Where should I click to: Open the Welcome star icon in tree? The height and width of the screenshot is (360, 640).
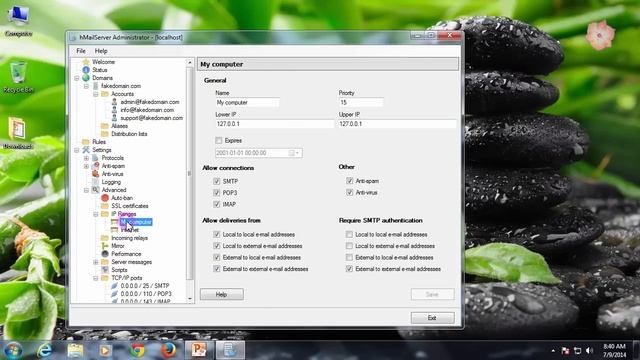[x=86, y=62]
